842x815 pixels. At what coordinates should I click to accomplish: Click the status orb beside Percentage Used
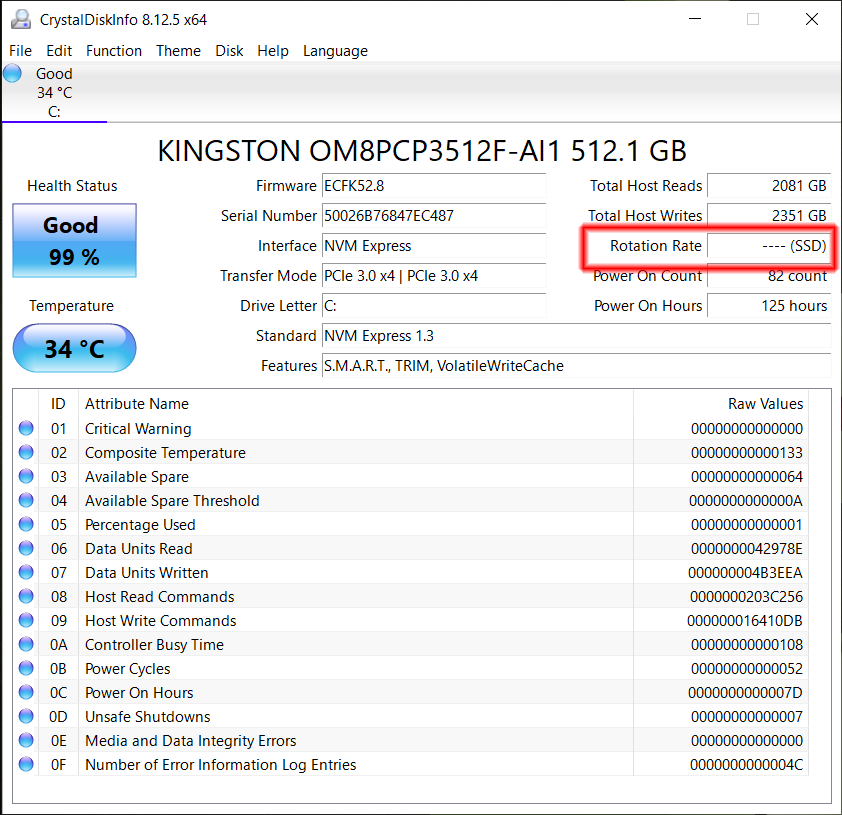(x=26, y=525)
